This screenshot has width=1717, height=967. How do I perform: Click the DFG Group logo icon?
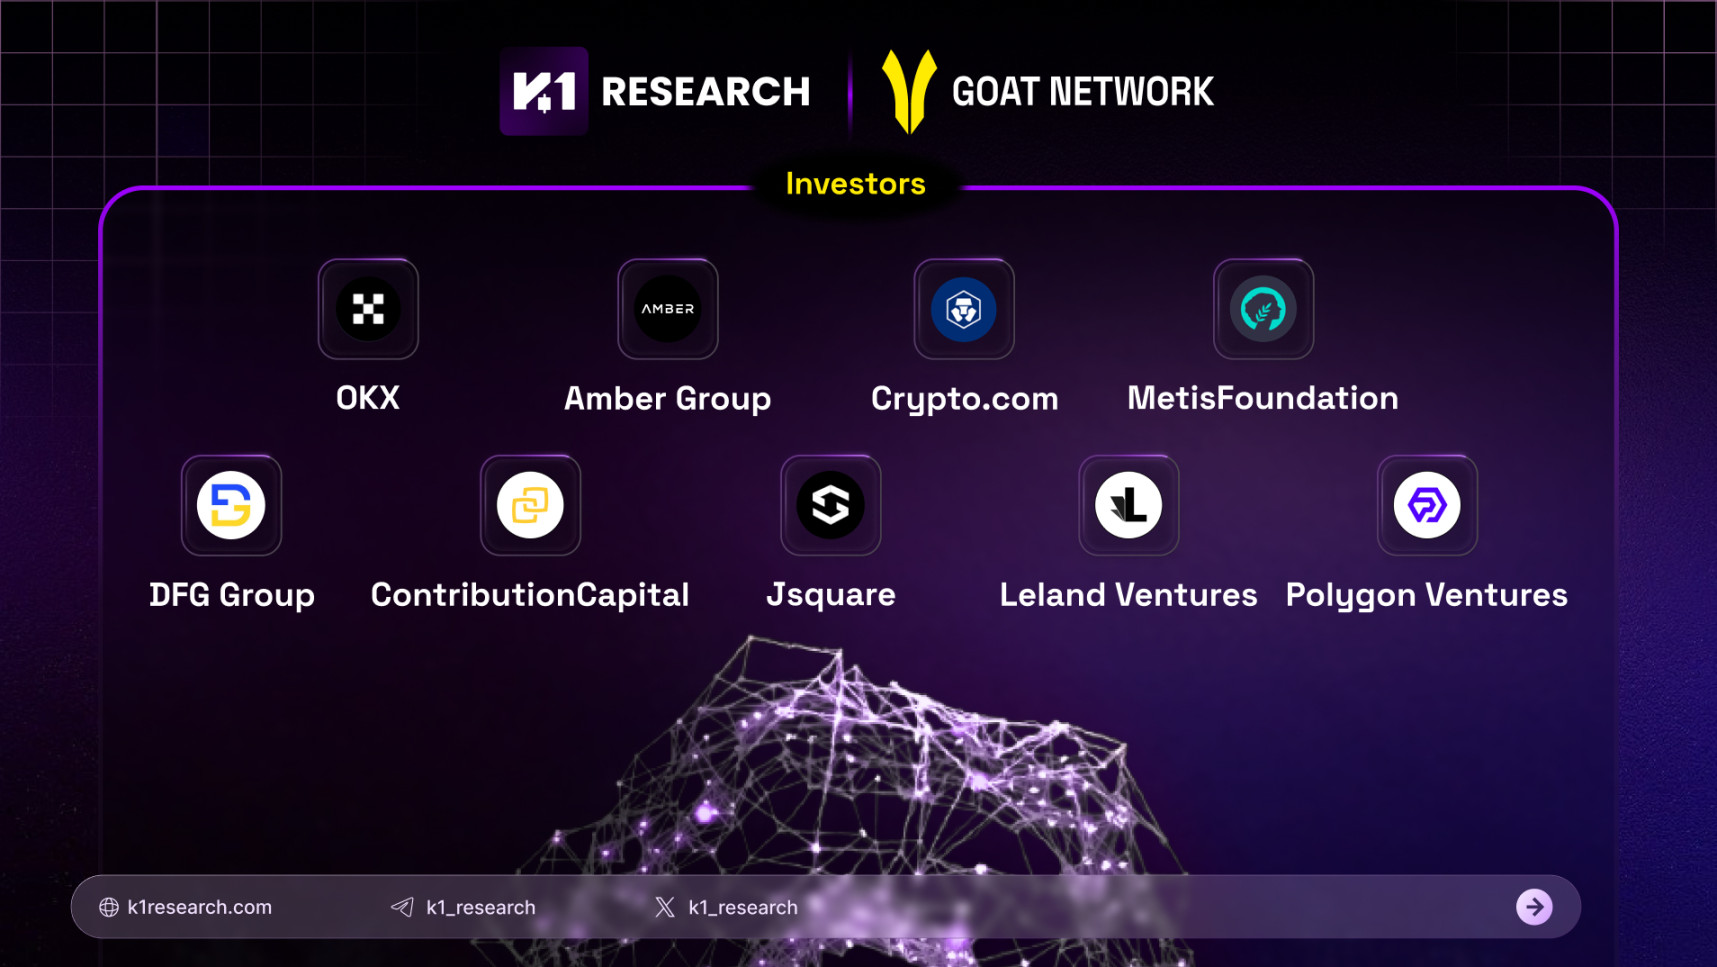coord(231,505)
